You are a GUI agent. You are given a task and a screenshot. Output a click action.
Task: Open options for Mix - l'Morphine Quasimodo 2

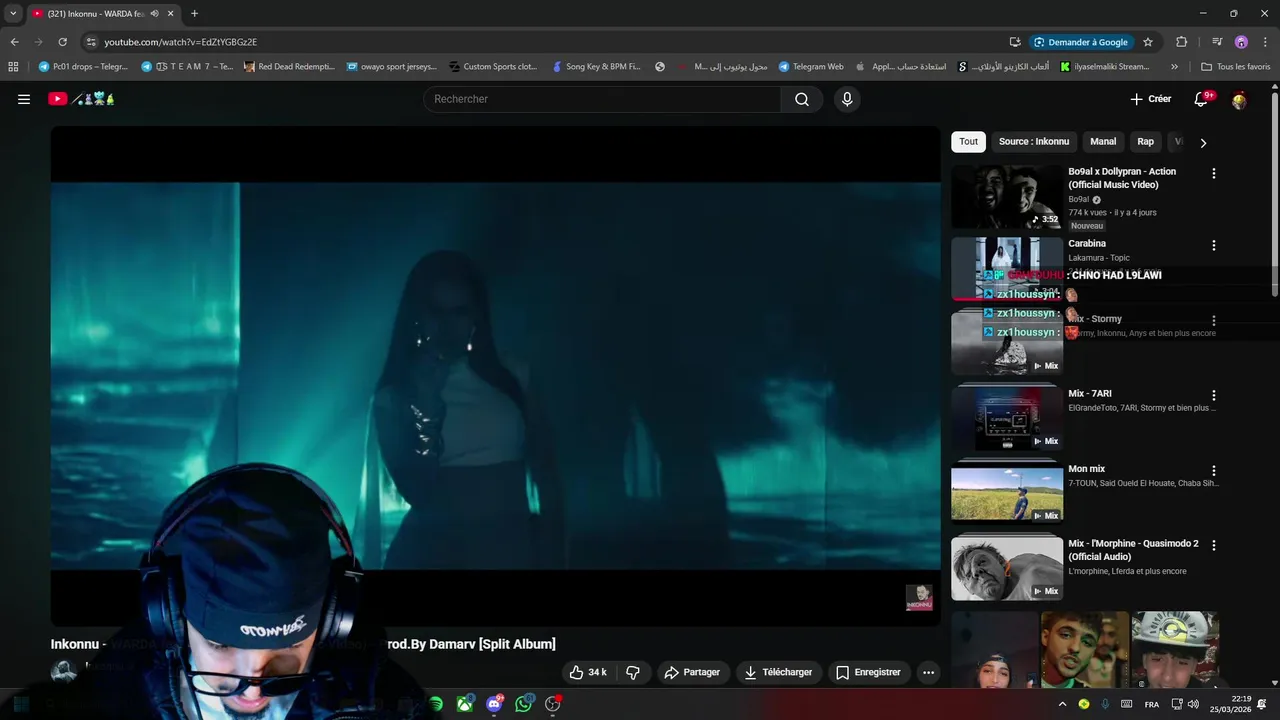[1214, 545]
